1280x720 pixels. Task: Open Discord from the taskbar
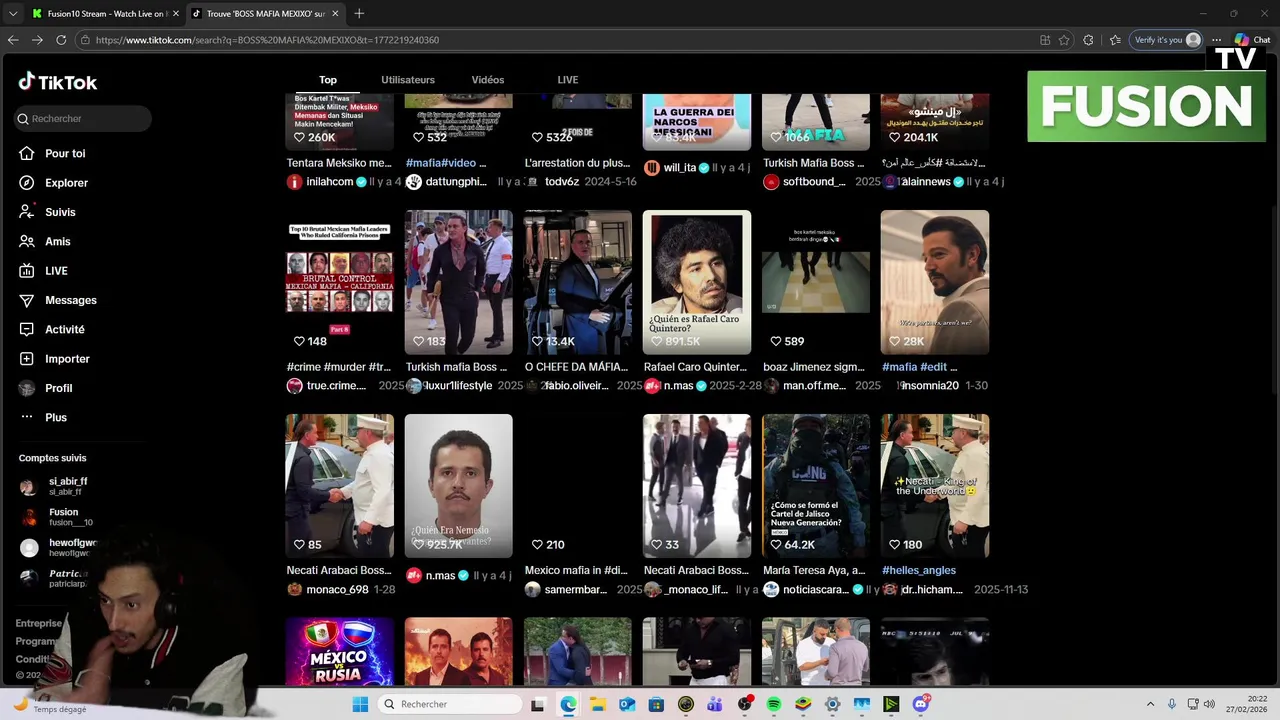pos(920,704)
